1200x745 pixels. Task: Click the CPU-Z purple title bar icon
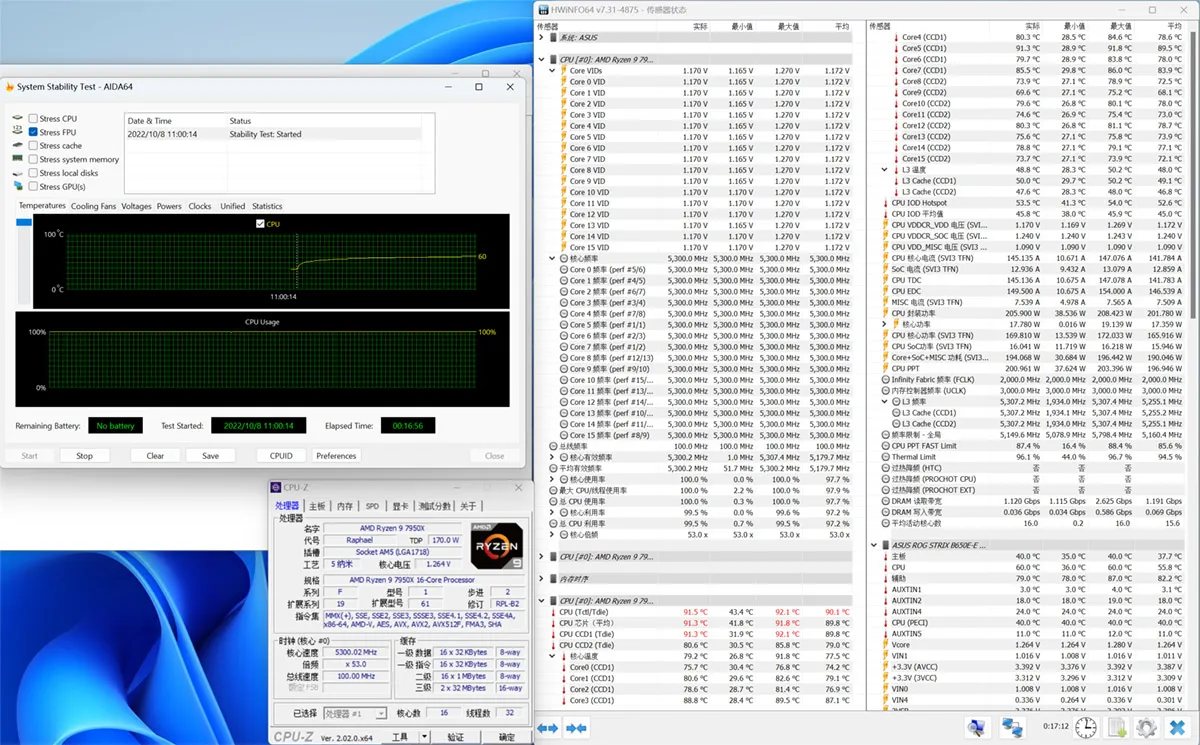point(276,488)
